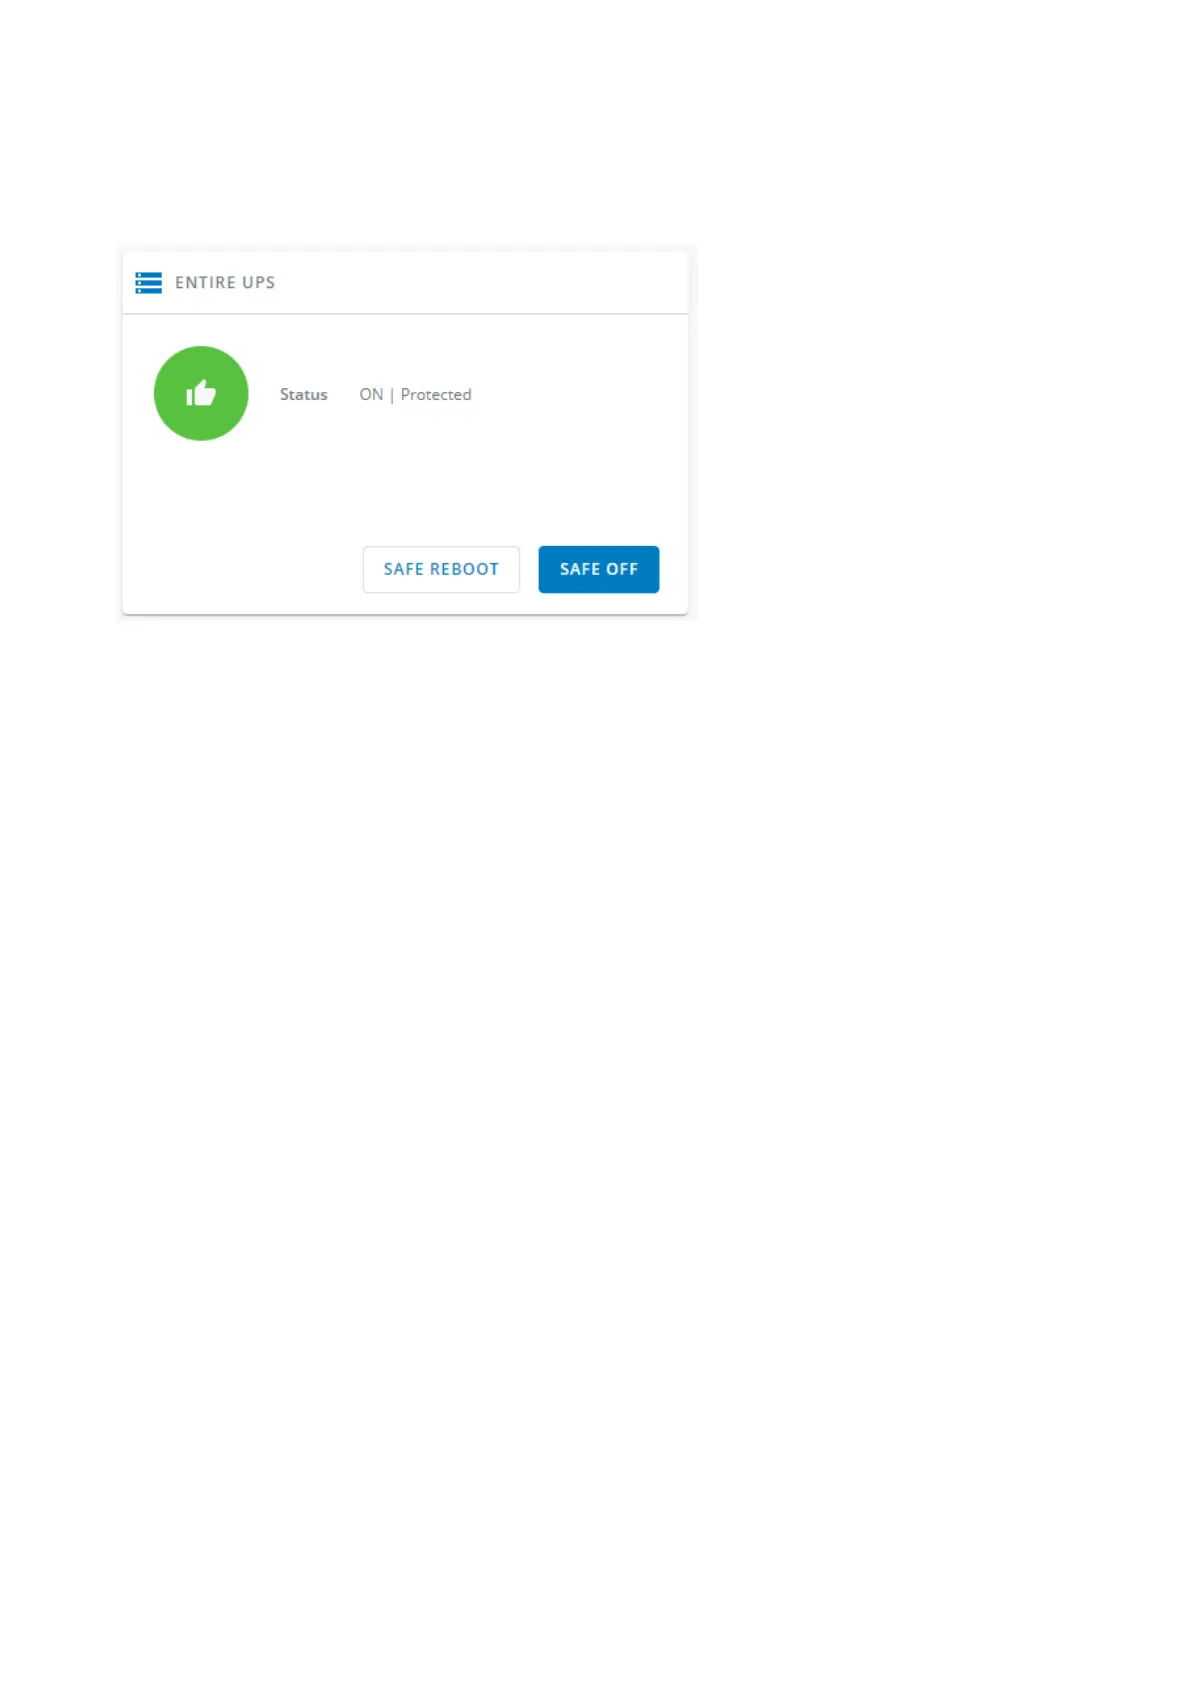Click the SAFE REBOOT button
1191x1684 pixels.
click(441, 569)
